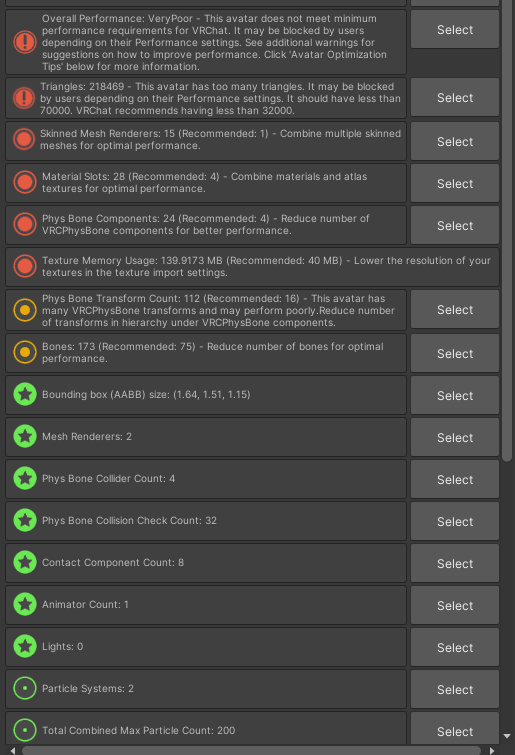Click the red circle icon next to Skinned Mesh Renderers

24,140
